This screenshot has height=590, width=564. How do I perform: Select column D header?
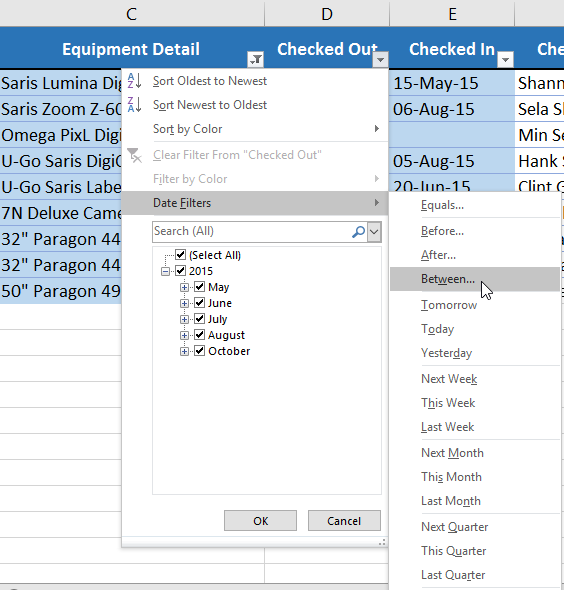click(327, 14)
